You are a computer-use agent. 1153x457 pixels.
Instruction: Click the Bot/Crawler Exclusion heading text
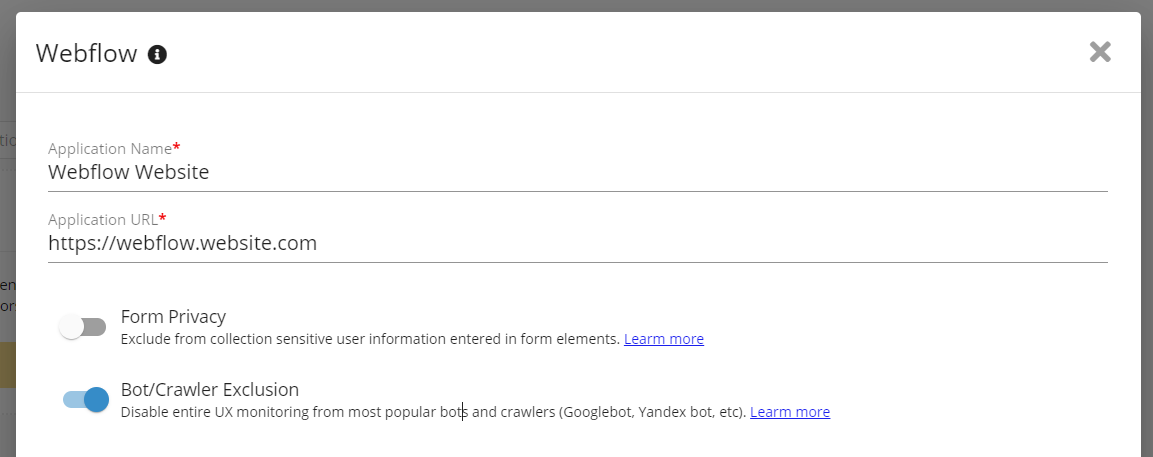(x=209, y=390)
